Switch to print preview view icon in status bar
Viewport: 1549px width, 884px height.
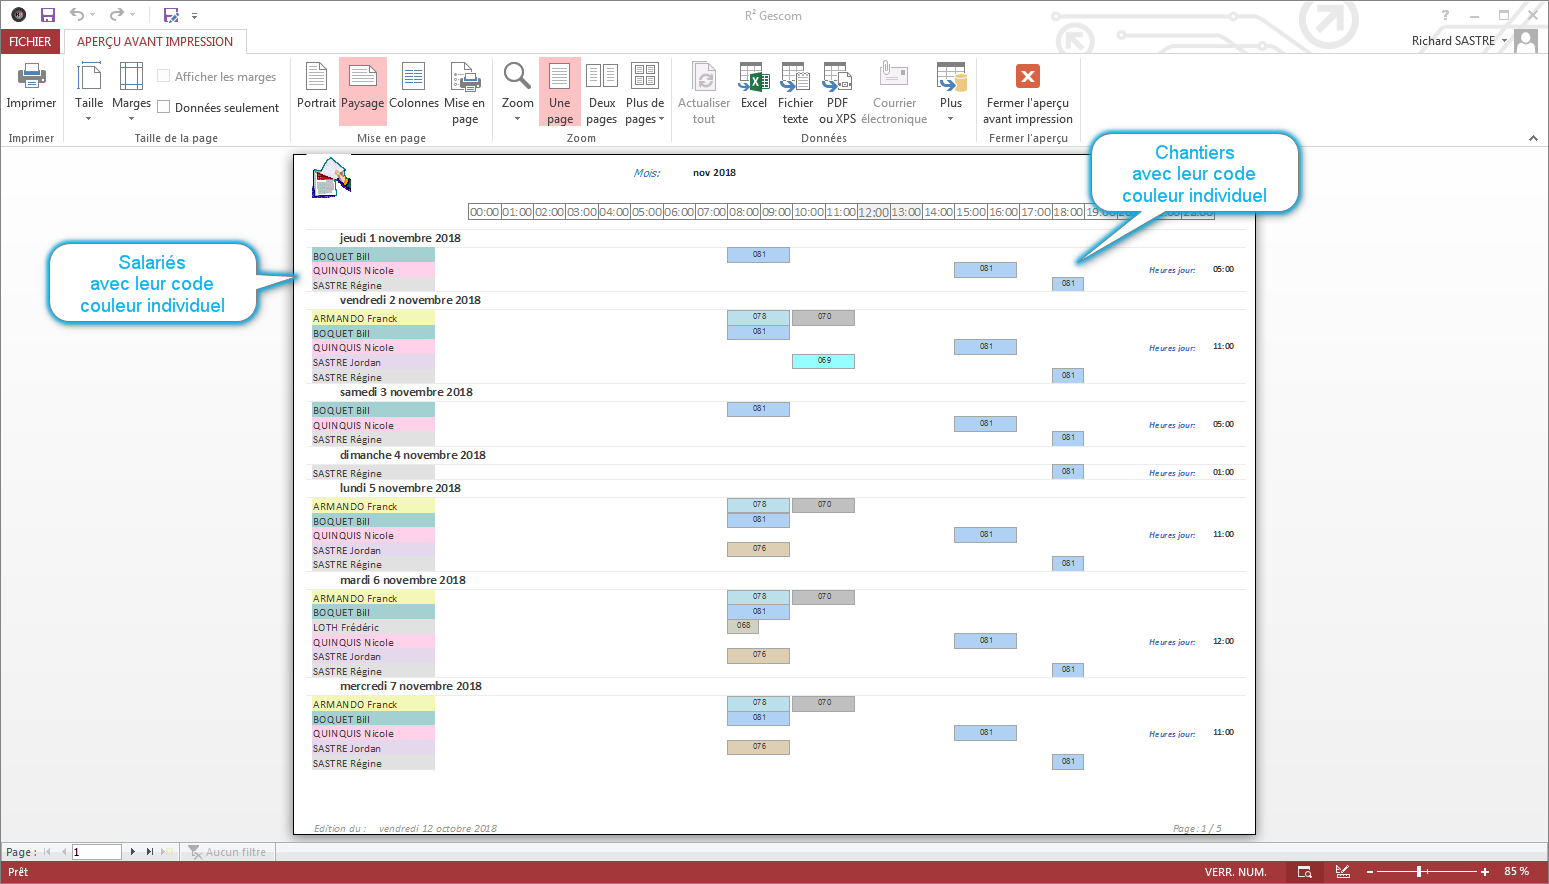coord(1305,872)
